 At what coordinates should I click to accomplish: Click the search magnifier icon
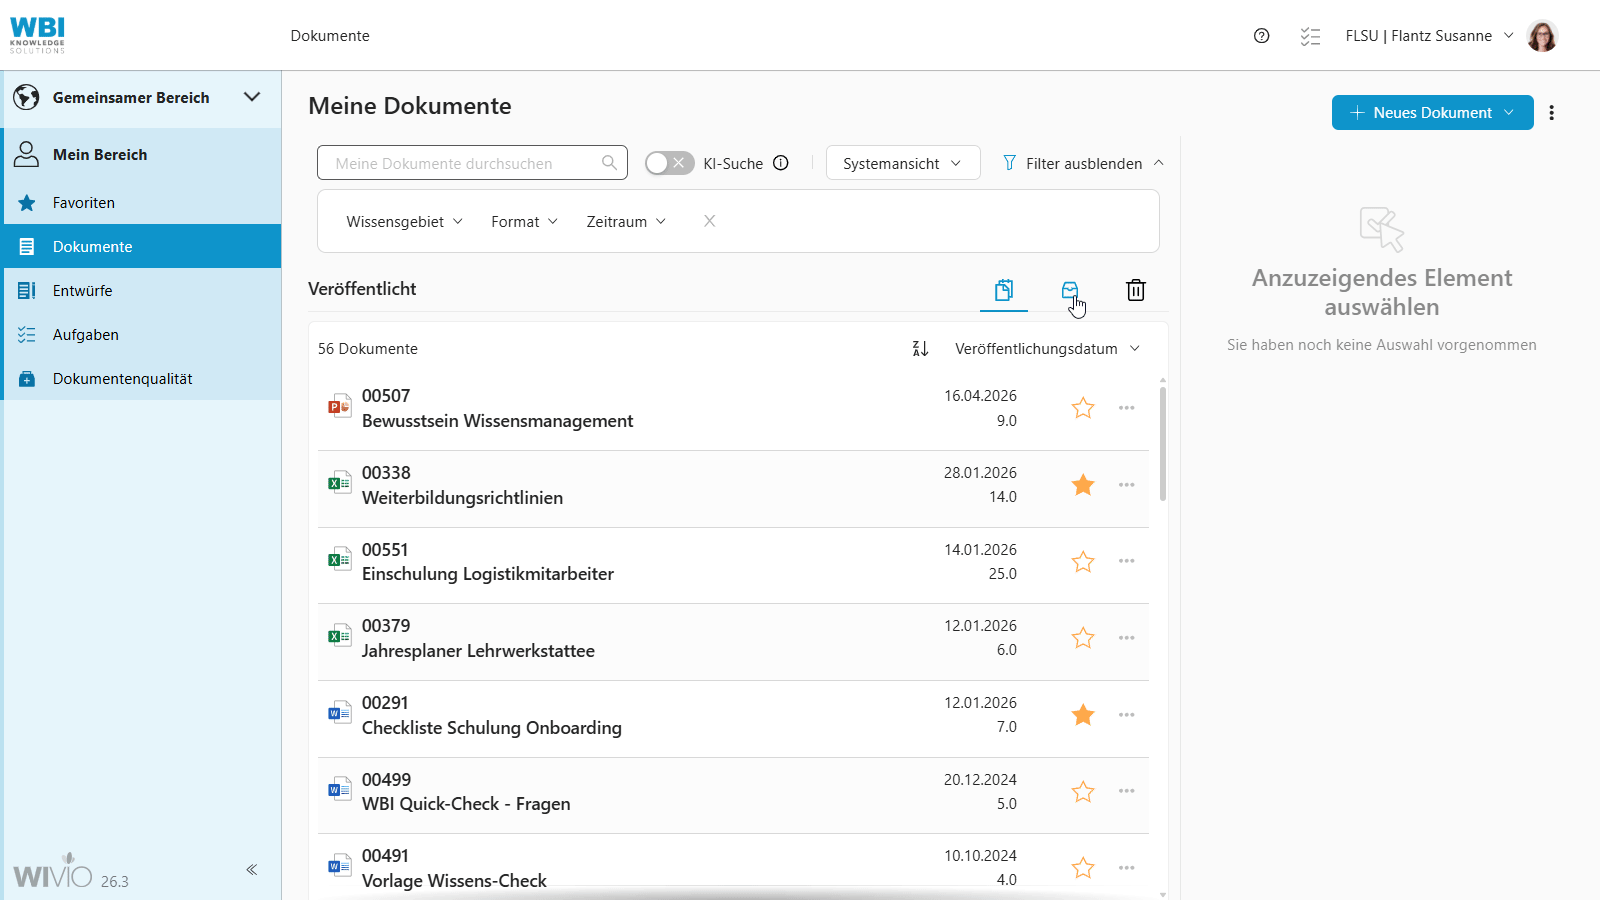609,163
